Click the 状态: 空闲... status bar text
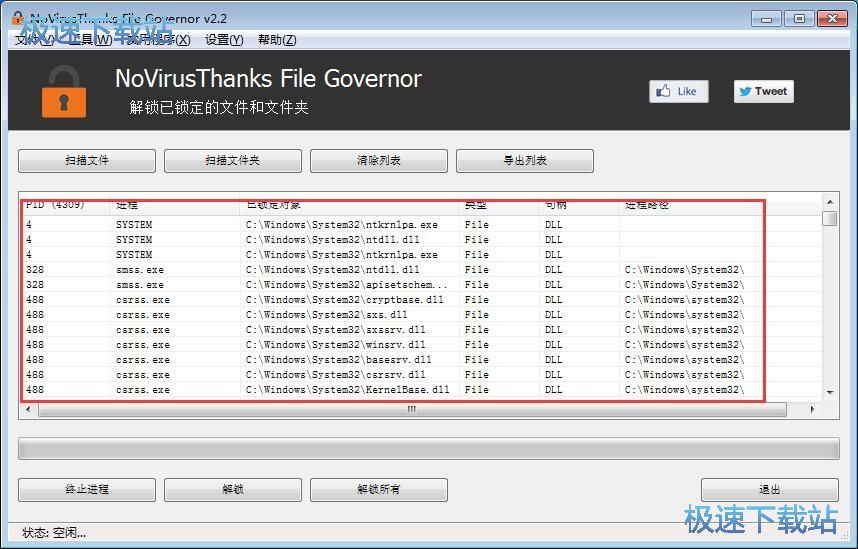The image size is (858, 549). [x=54, y=533]
